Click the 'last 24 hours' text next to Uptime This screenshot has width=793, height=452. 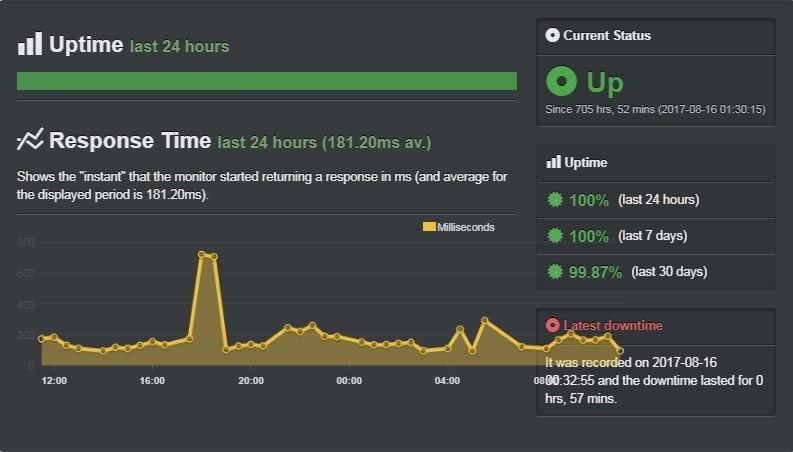[180, 46]
